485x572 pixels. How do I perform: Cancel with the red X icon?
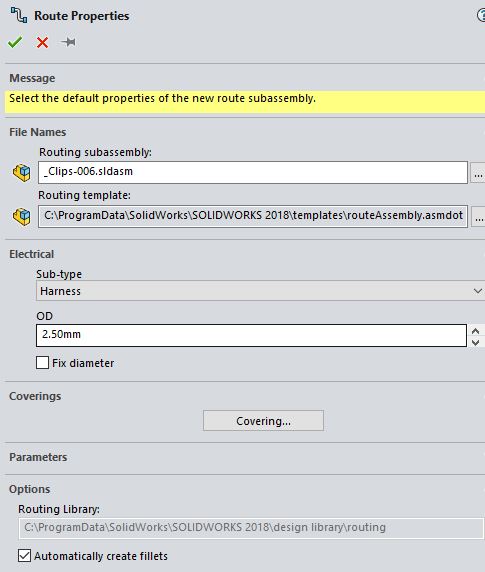(42, 42)
